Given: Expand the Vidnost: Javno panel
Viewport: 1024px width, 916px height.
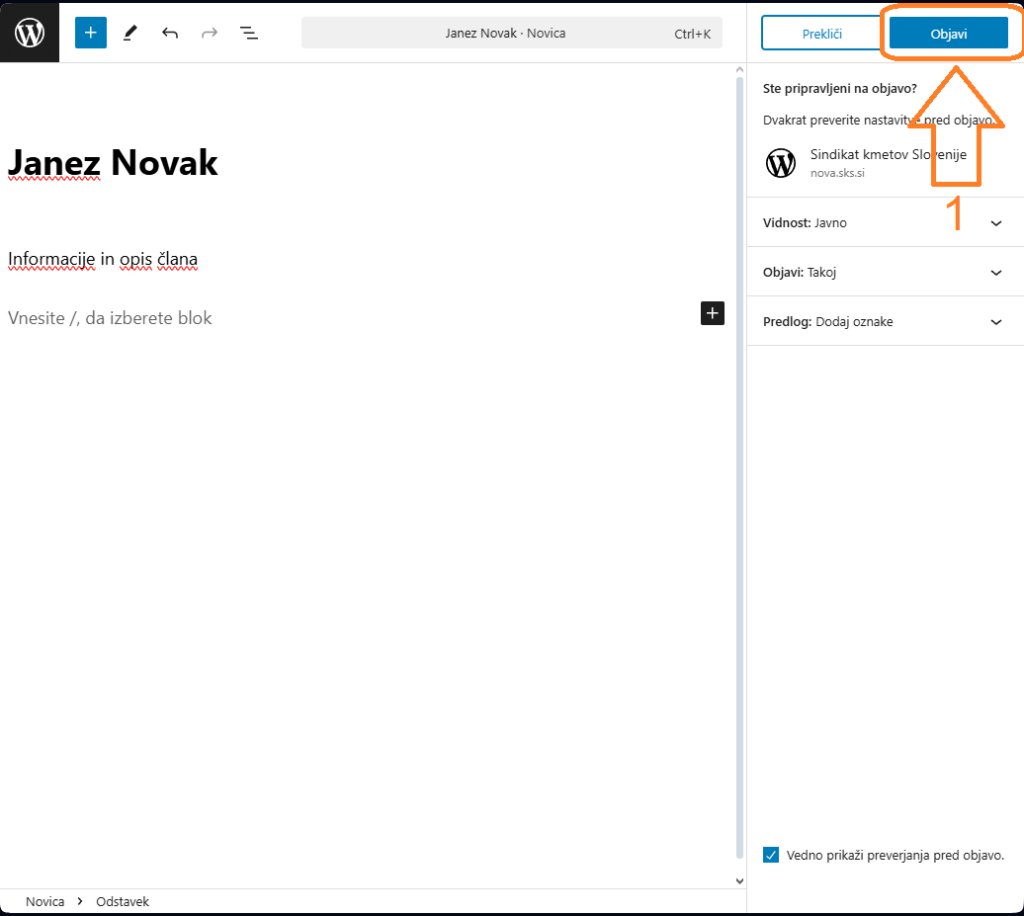Looking at the screenshot, I should tap(995, 223).
